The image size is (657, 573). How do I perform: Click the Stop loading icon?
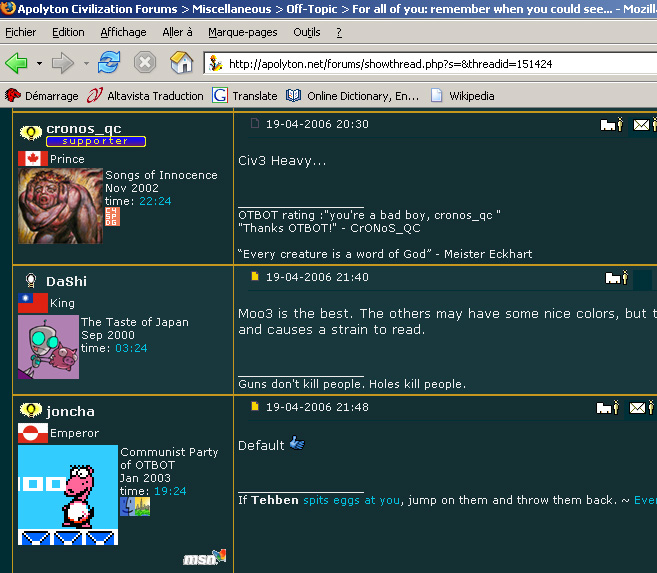[x=145, y=63]
